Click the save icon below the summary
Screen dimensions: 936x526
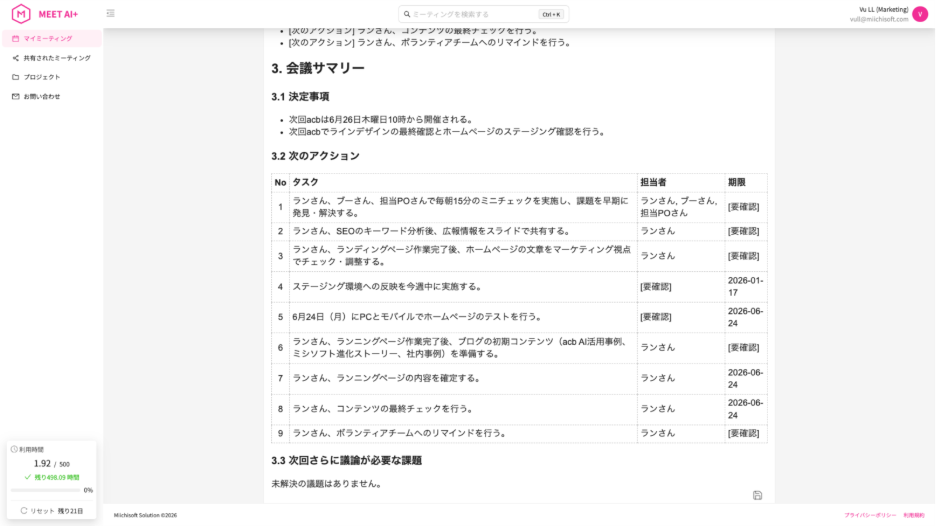pyautogui.click(x=757, y=495)
